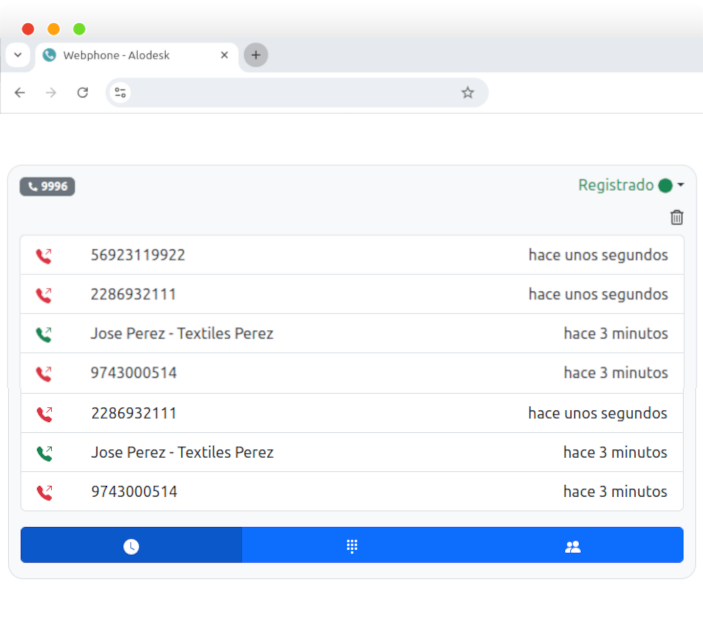View site information in the address bar
This screenshot has width=703, height=630.
(121, 93)
